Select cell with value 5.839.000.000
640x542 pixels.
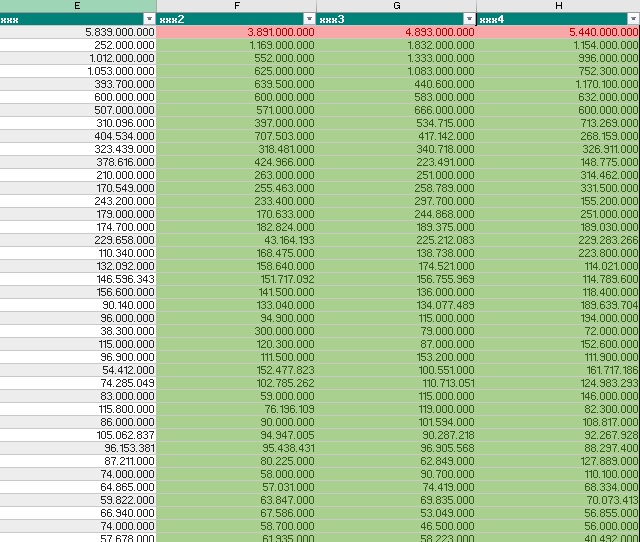[78, 32]
